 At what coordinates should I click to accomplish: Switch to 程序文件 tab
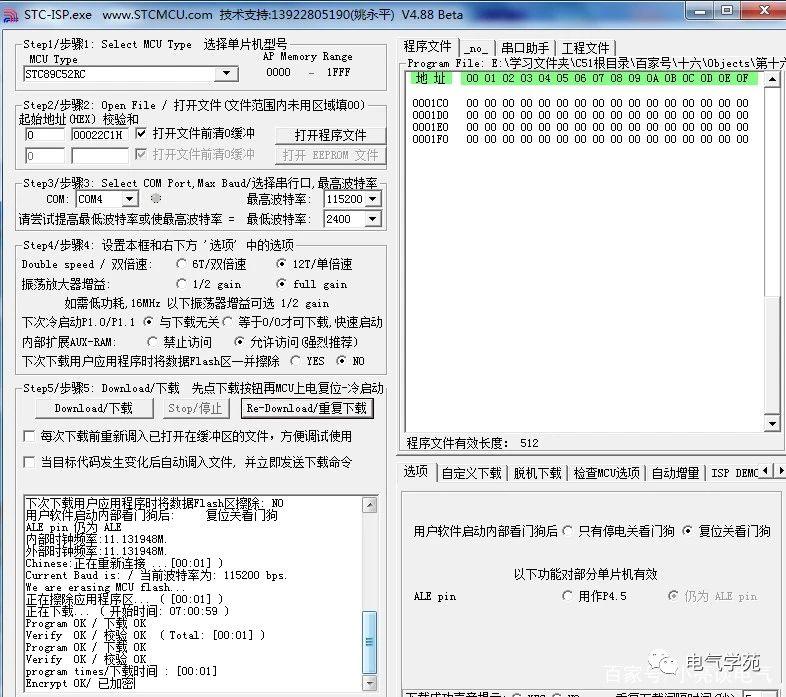428,47
